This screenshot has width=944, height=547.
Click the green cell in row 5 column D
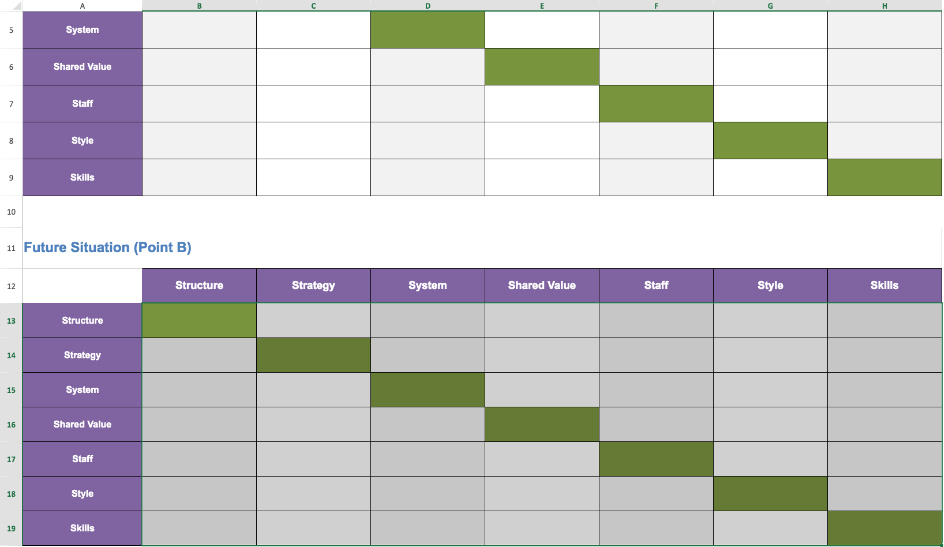click(427, 29)
